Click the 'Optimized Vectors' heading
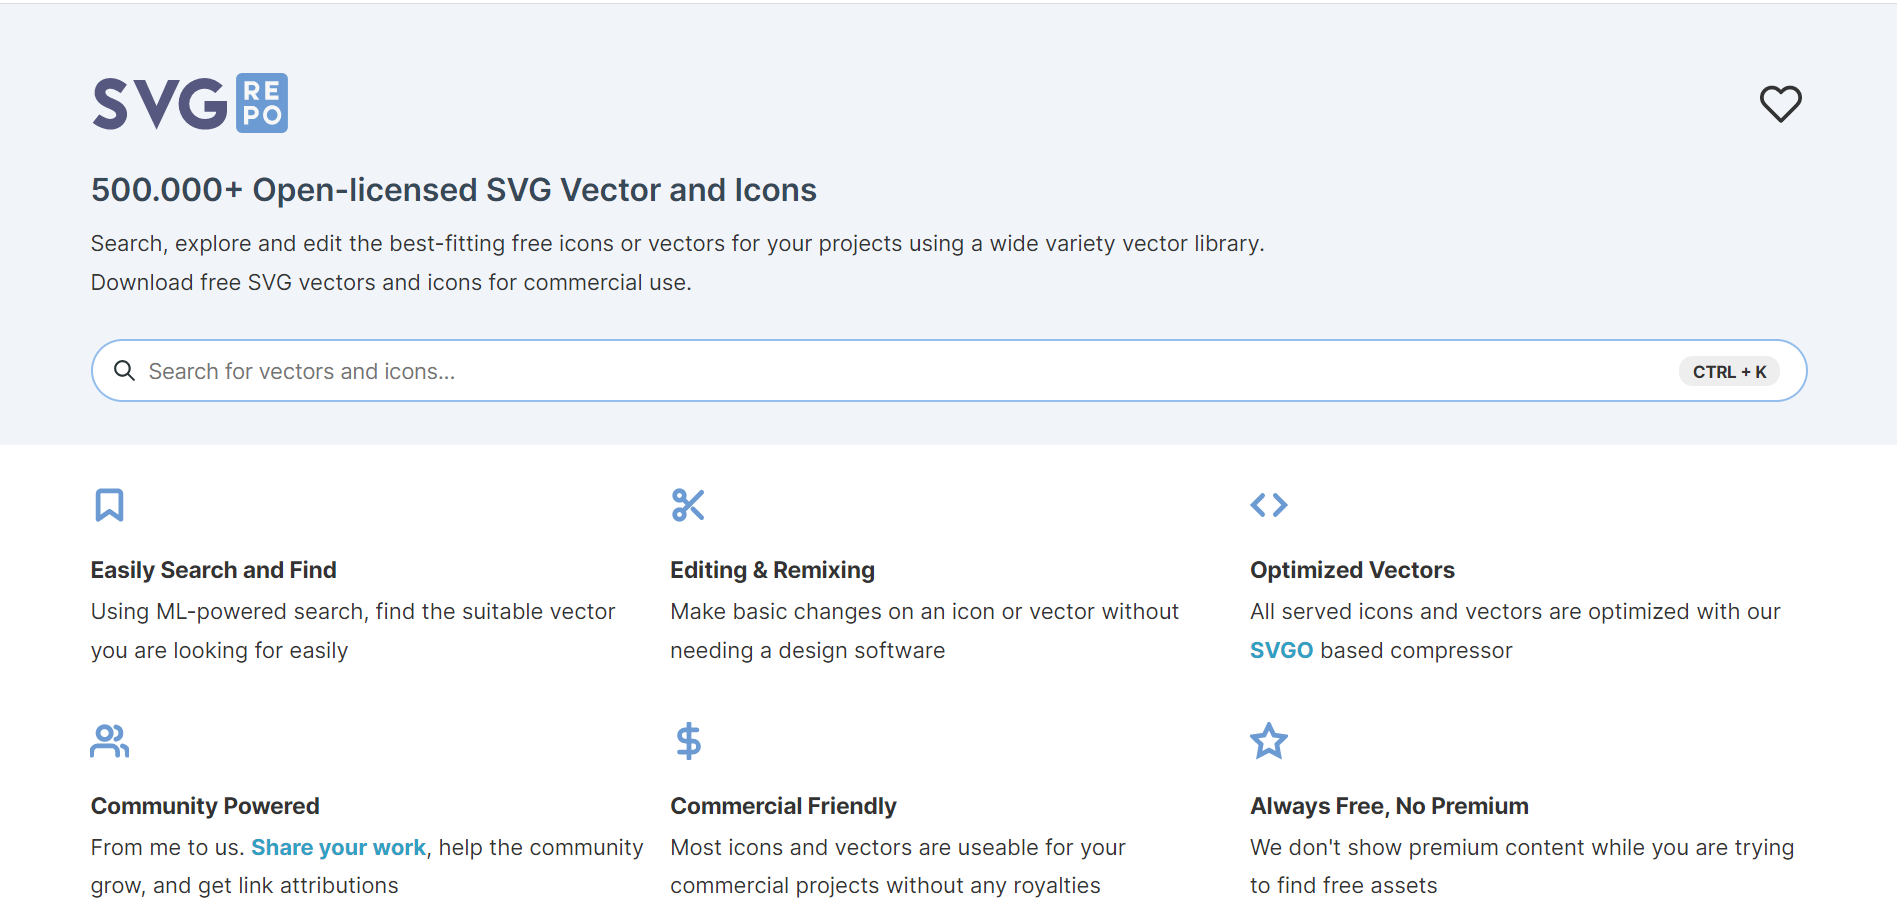This screenshot has height=902, width=1897. pos(1352,570)
